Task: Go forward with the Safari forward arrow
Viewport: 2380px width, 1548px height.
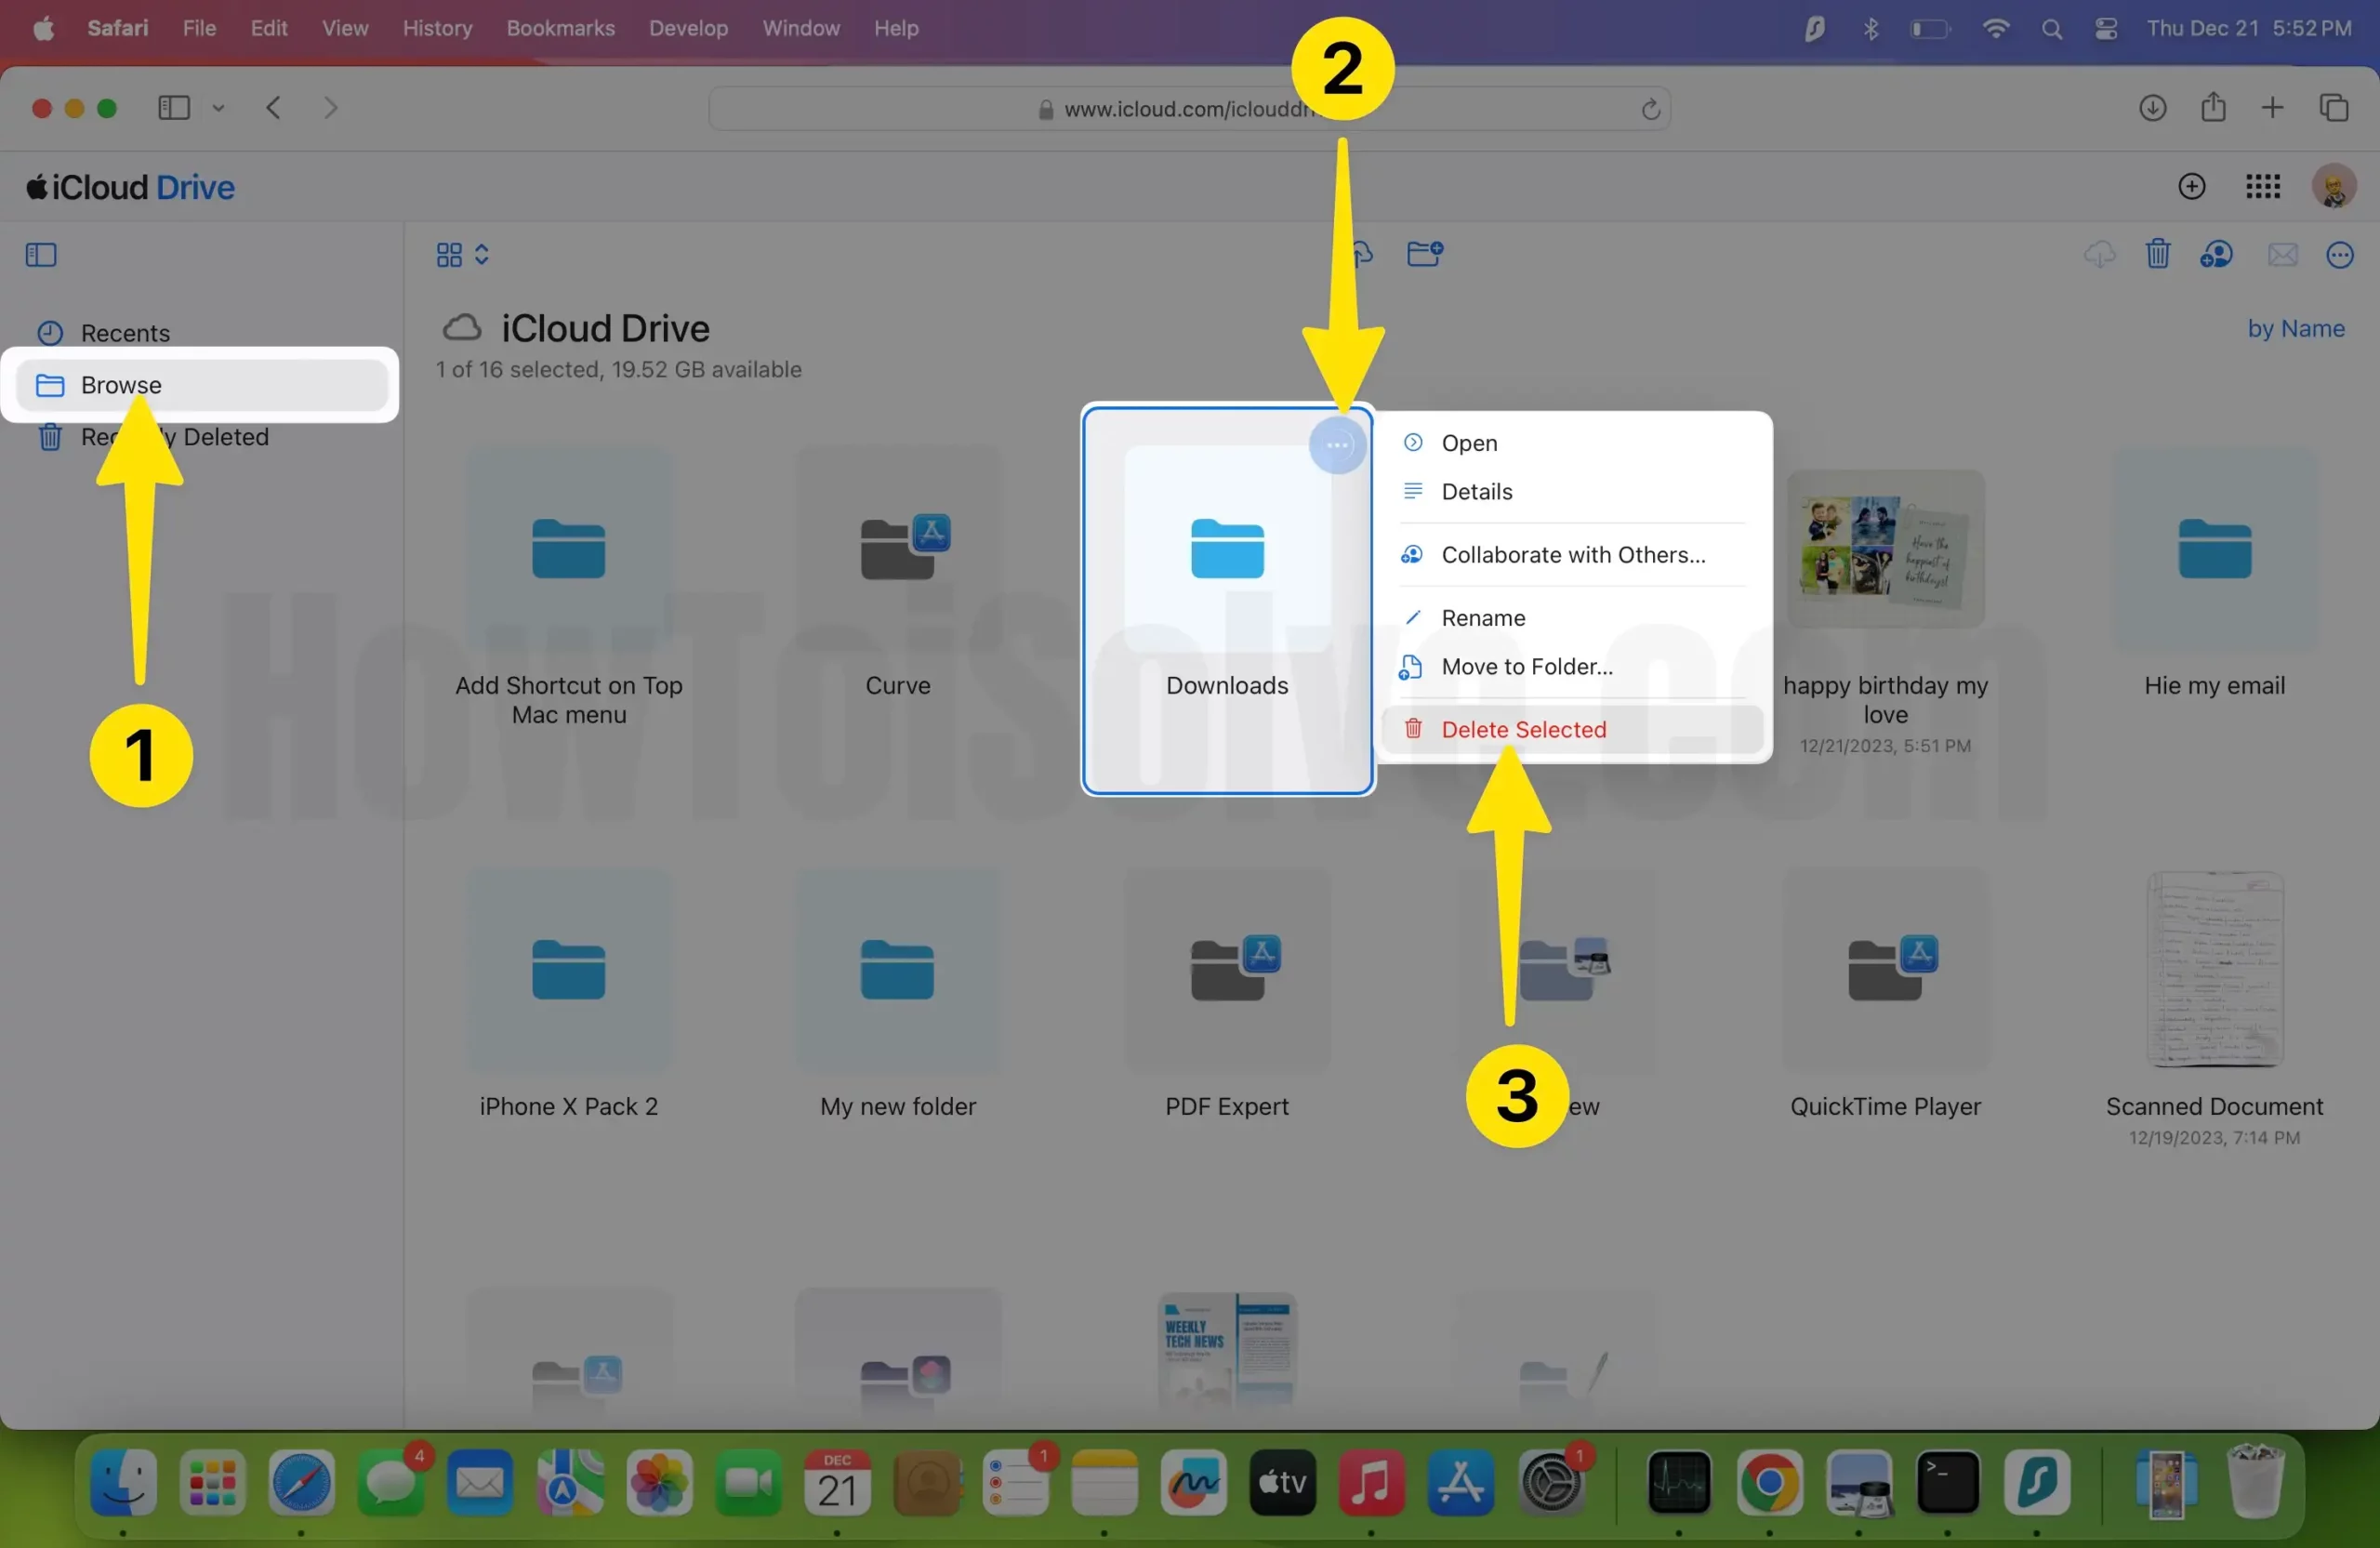Action: tap(330, 107)
